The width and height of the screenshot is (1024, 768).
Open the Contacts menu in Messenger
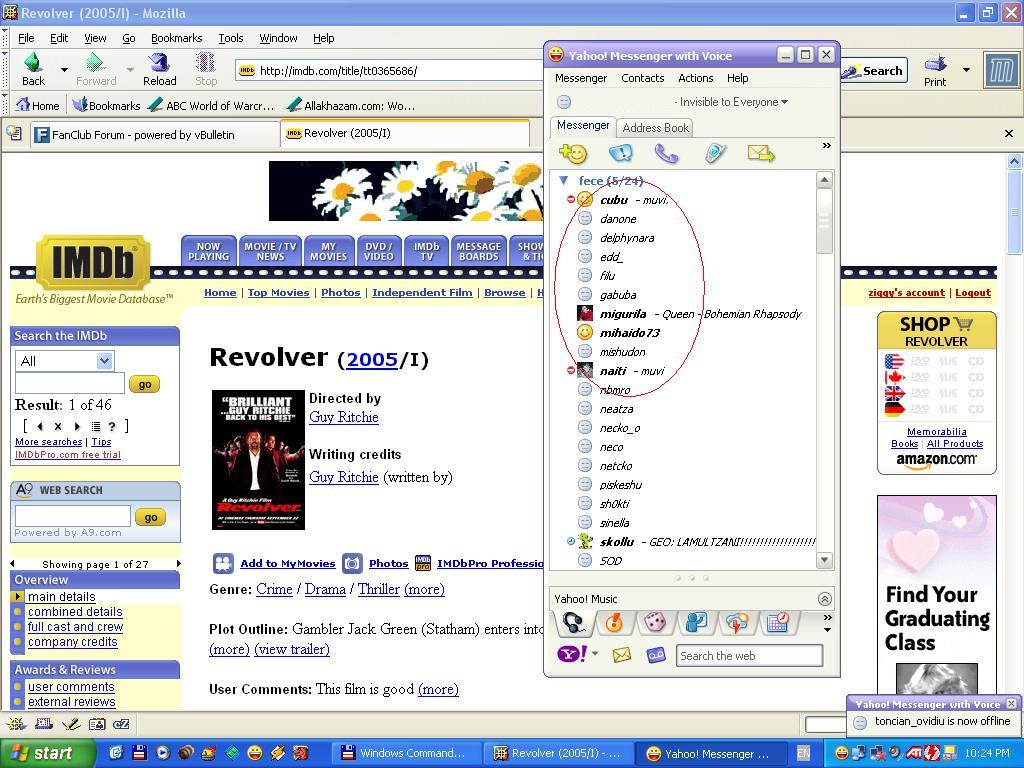point(642,78)
